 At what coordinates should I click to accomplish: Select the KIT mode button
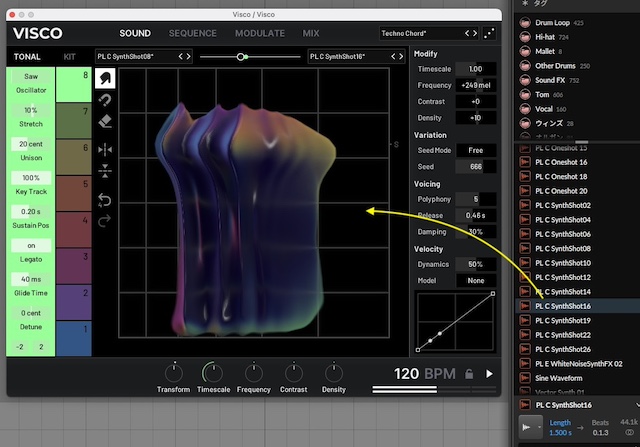click(70, 57)
